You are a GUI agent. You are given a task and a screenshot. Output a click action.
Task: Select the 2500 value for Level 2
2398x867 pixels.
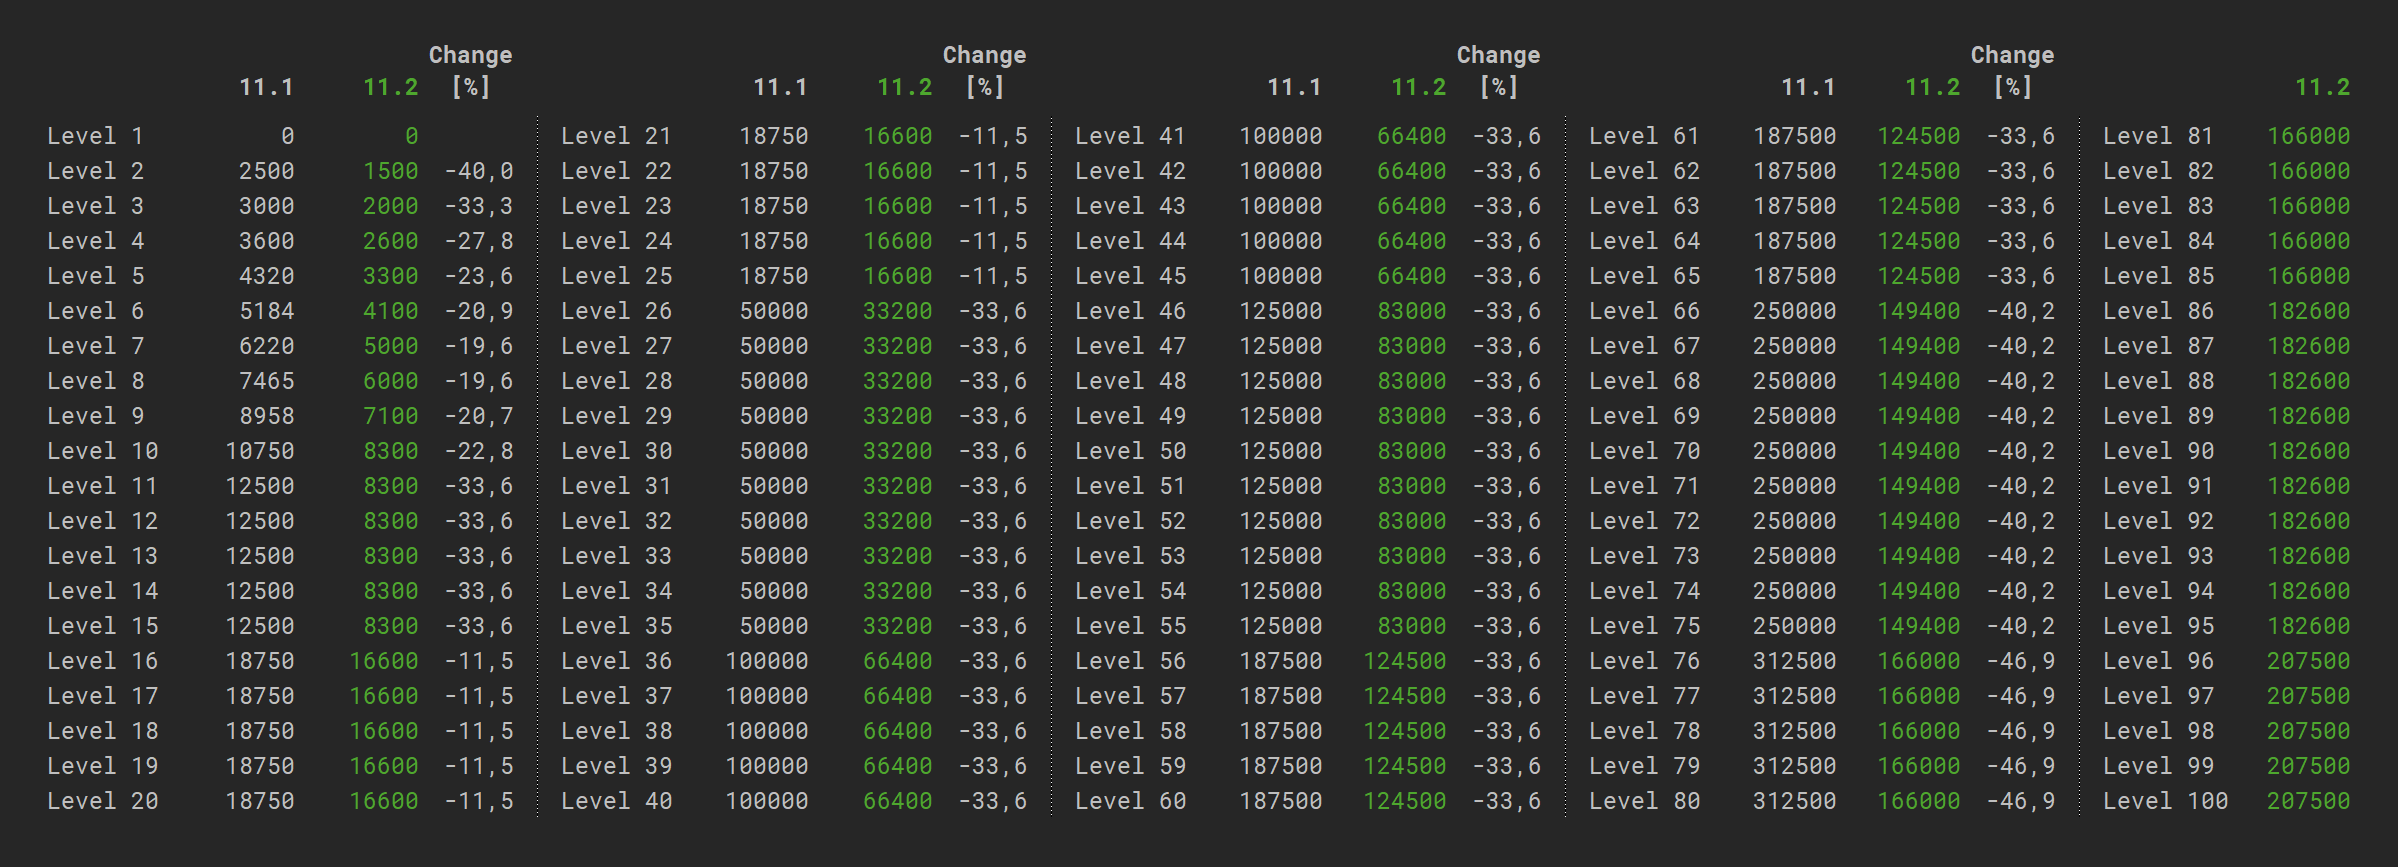coord(266,171)
